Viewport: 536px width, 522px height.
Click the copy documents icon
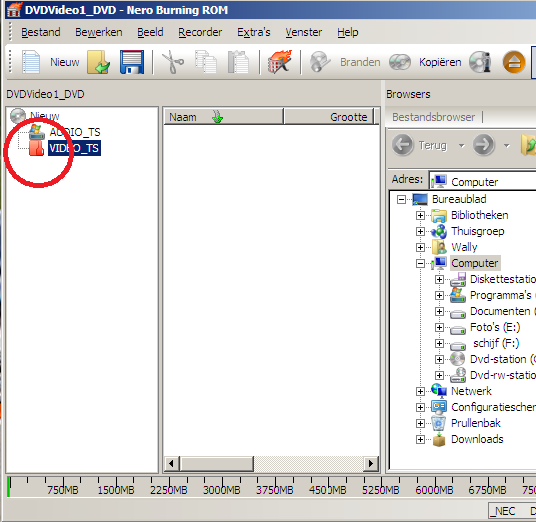point(206,62)
